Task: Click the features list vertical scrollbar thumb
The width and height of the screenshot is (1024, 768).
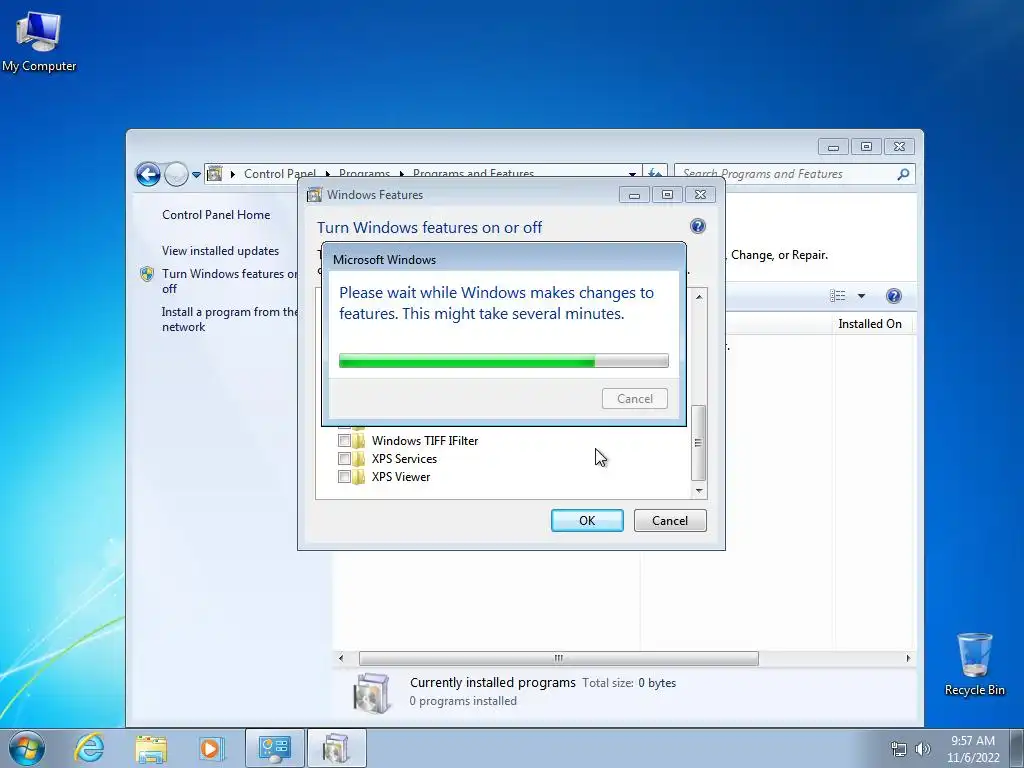Action: [x=698, y=442]
